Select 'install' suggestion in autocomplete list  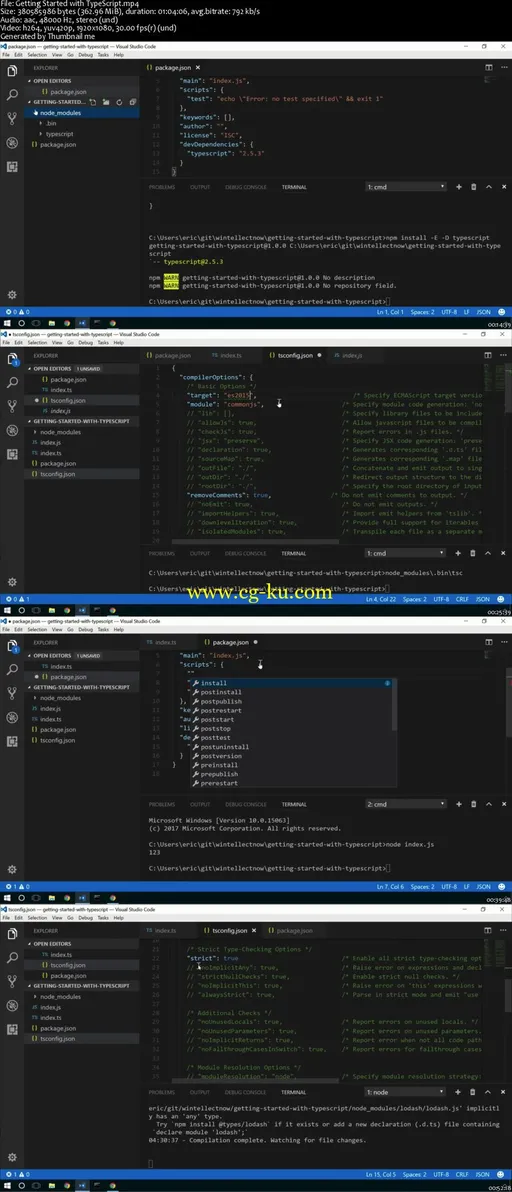click(x=292, y=683)
